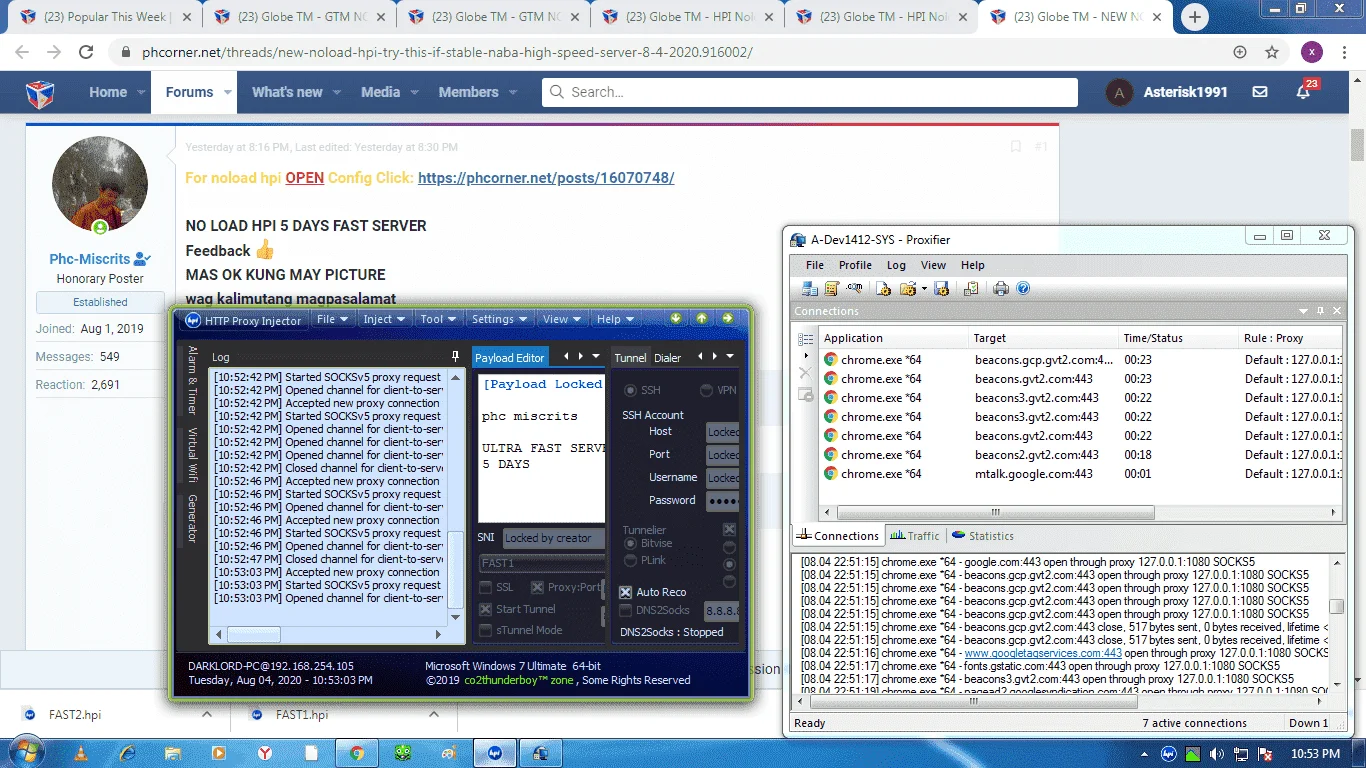
Task: Reload the page in Chrome
Action: pyautogui.click(x=86, y=52)
